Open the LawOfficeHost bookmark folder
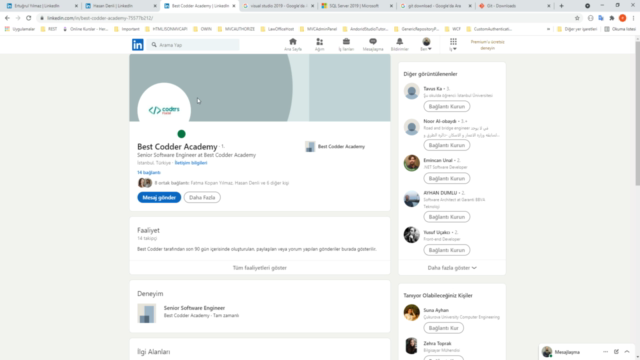The width and height of the screenshot is (640, 360). (x=277, y=29)
